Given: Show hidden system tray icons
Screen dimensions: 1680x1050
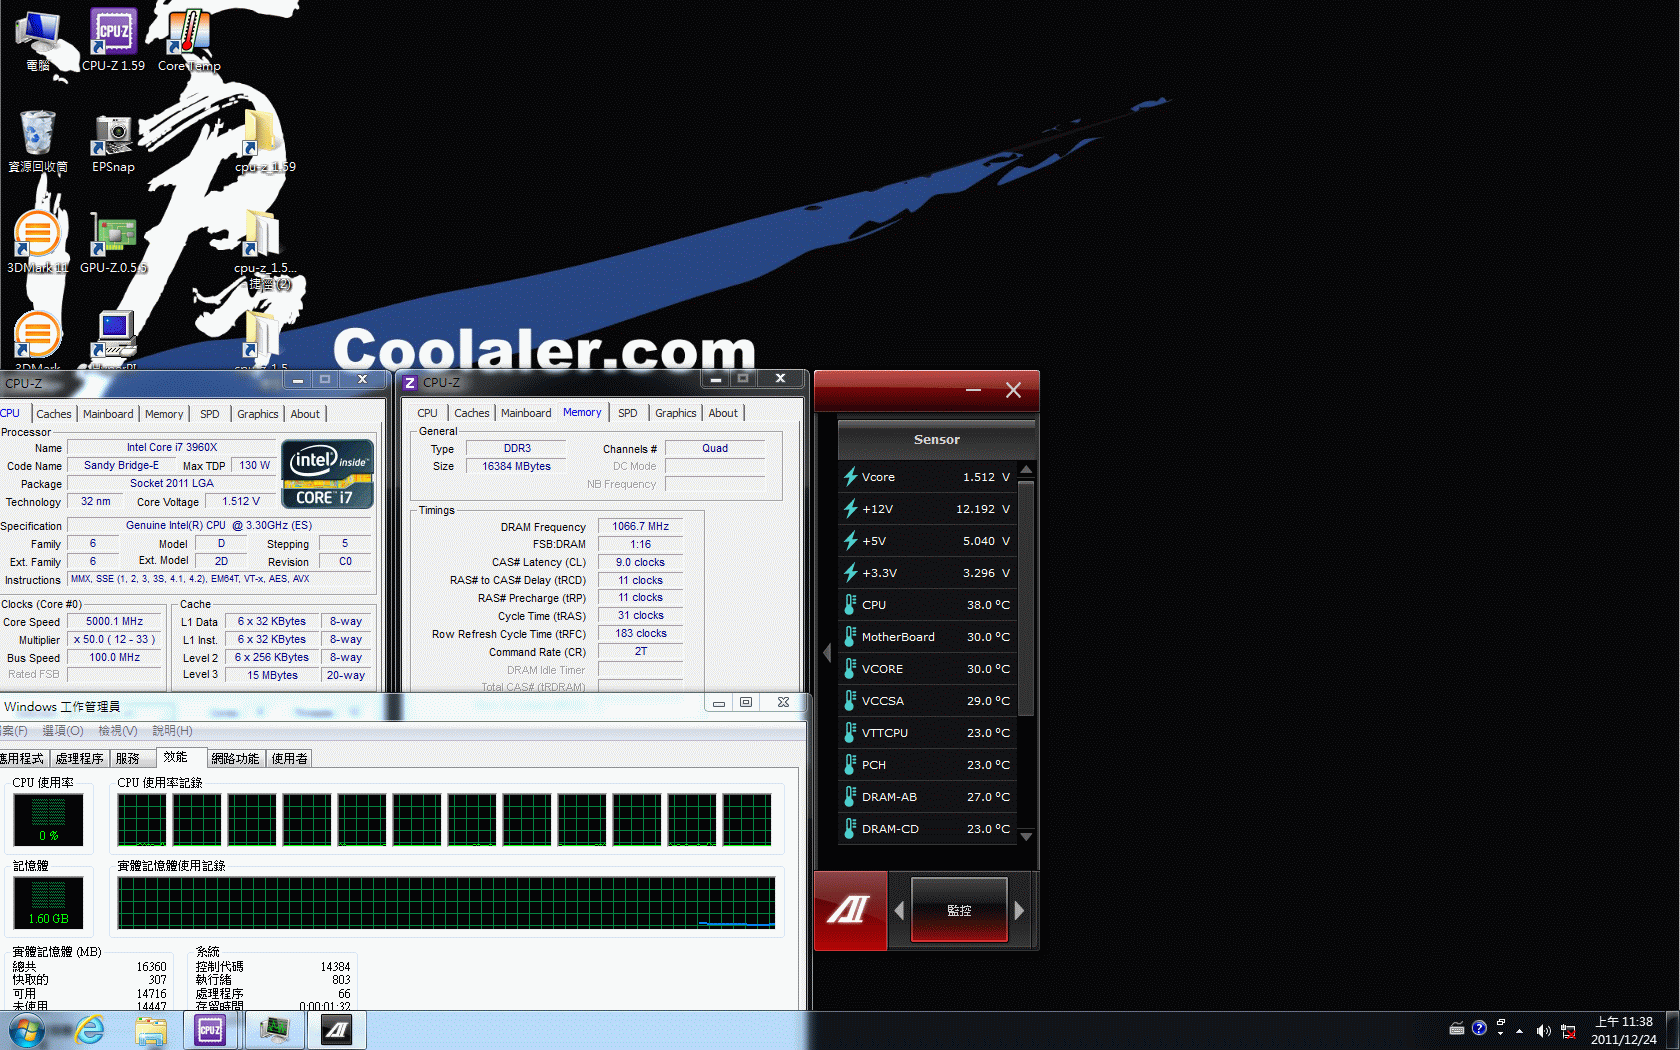Looking at the screenshot, I should (x=1519, y=1031).
